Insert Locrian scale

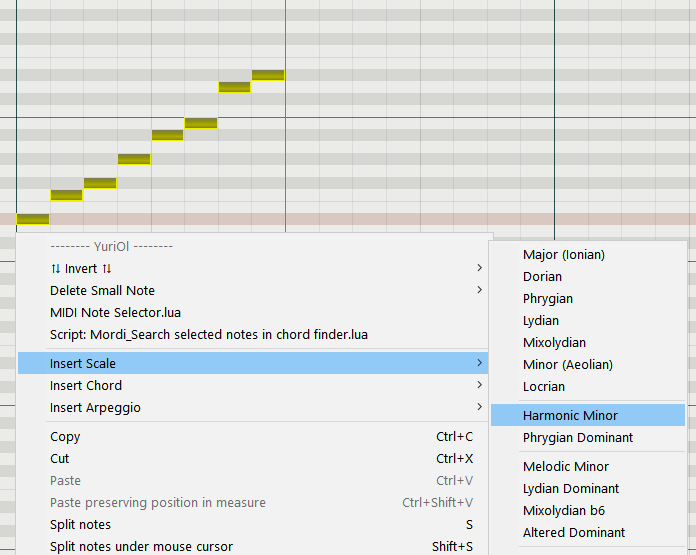(588, 386)
